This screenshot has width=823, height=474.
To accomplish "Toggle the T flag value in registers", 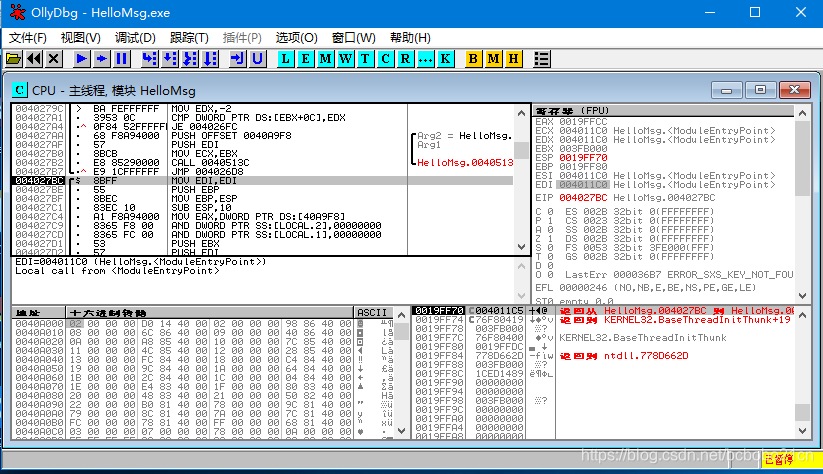I will pyautogui.click(x=550, y=256).
